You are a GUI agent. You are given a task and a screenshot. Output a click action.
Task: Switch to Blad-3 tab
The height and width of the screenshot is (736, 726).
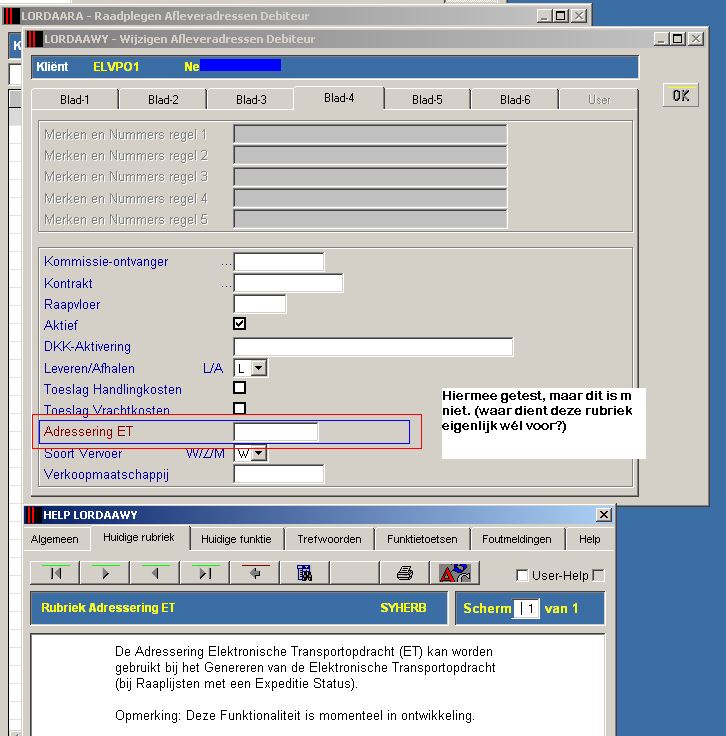(251, 100)
